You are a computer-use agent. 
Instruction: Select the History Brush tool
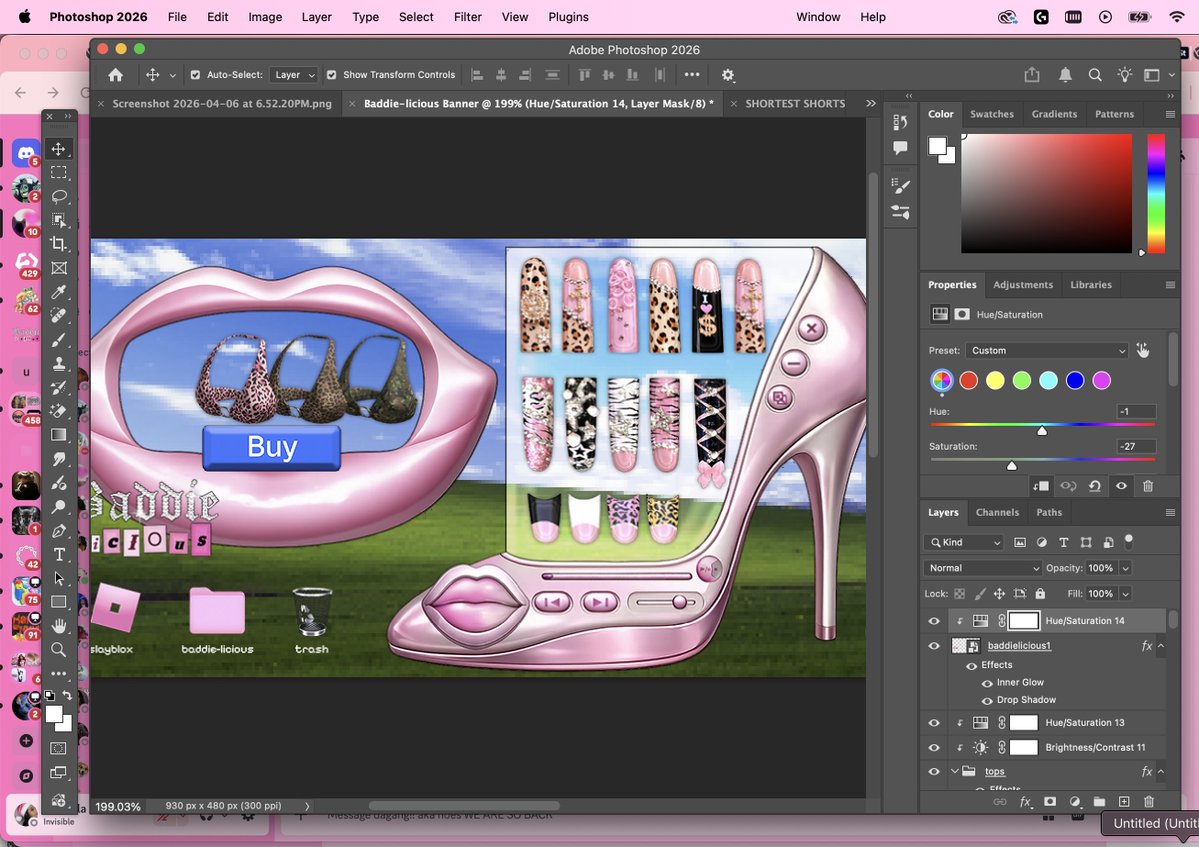pos(58,388)
